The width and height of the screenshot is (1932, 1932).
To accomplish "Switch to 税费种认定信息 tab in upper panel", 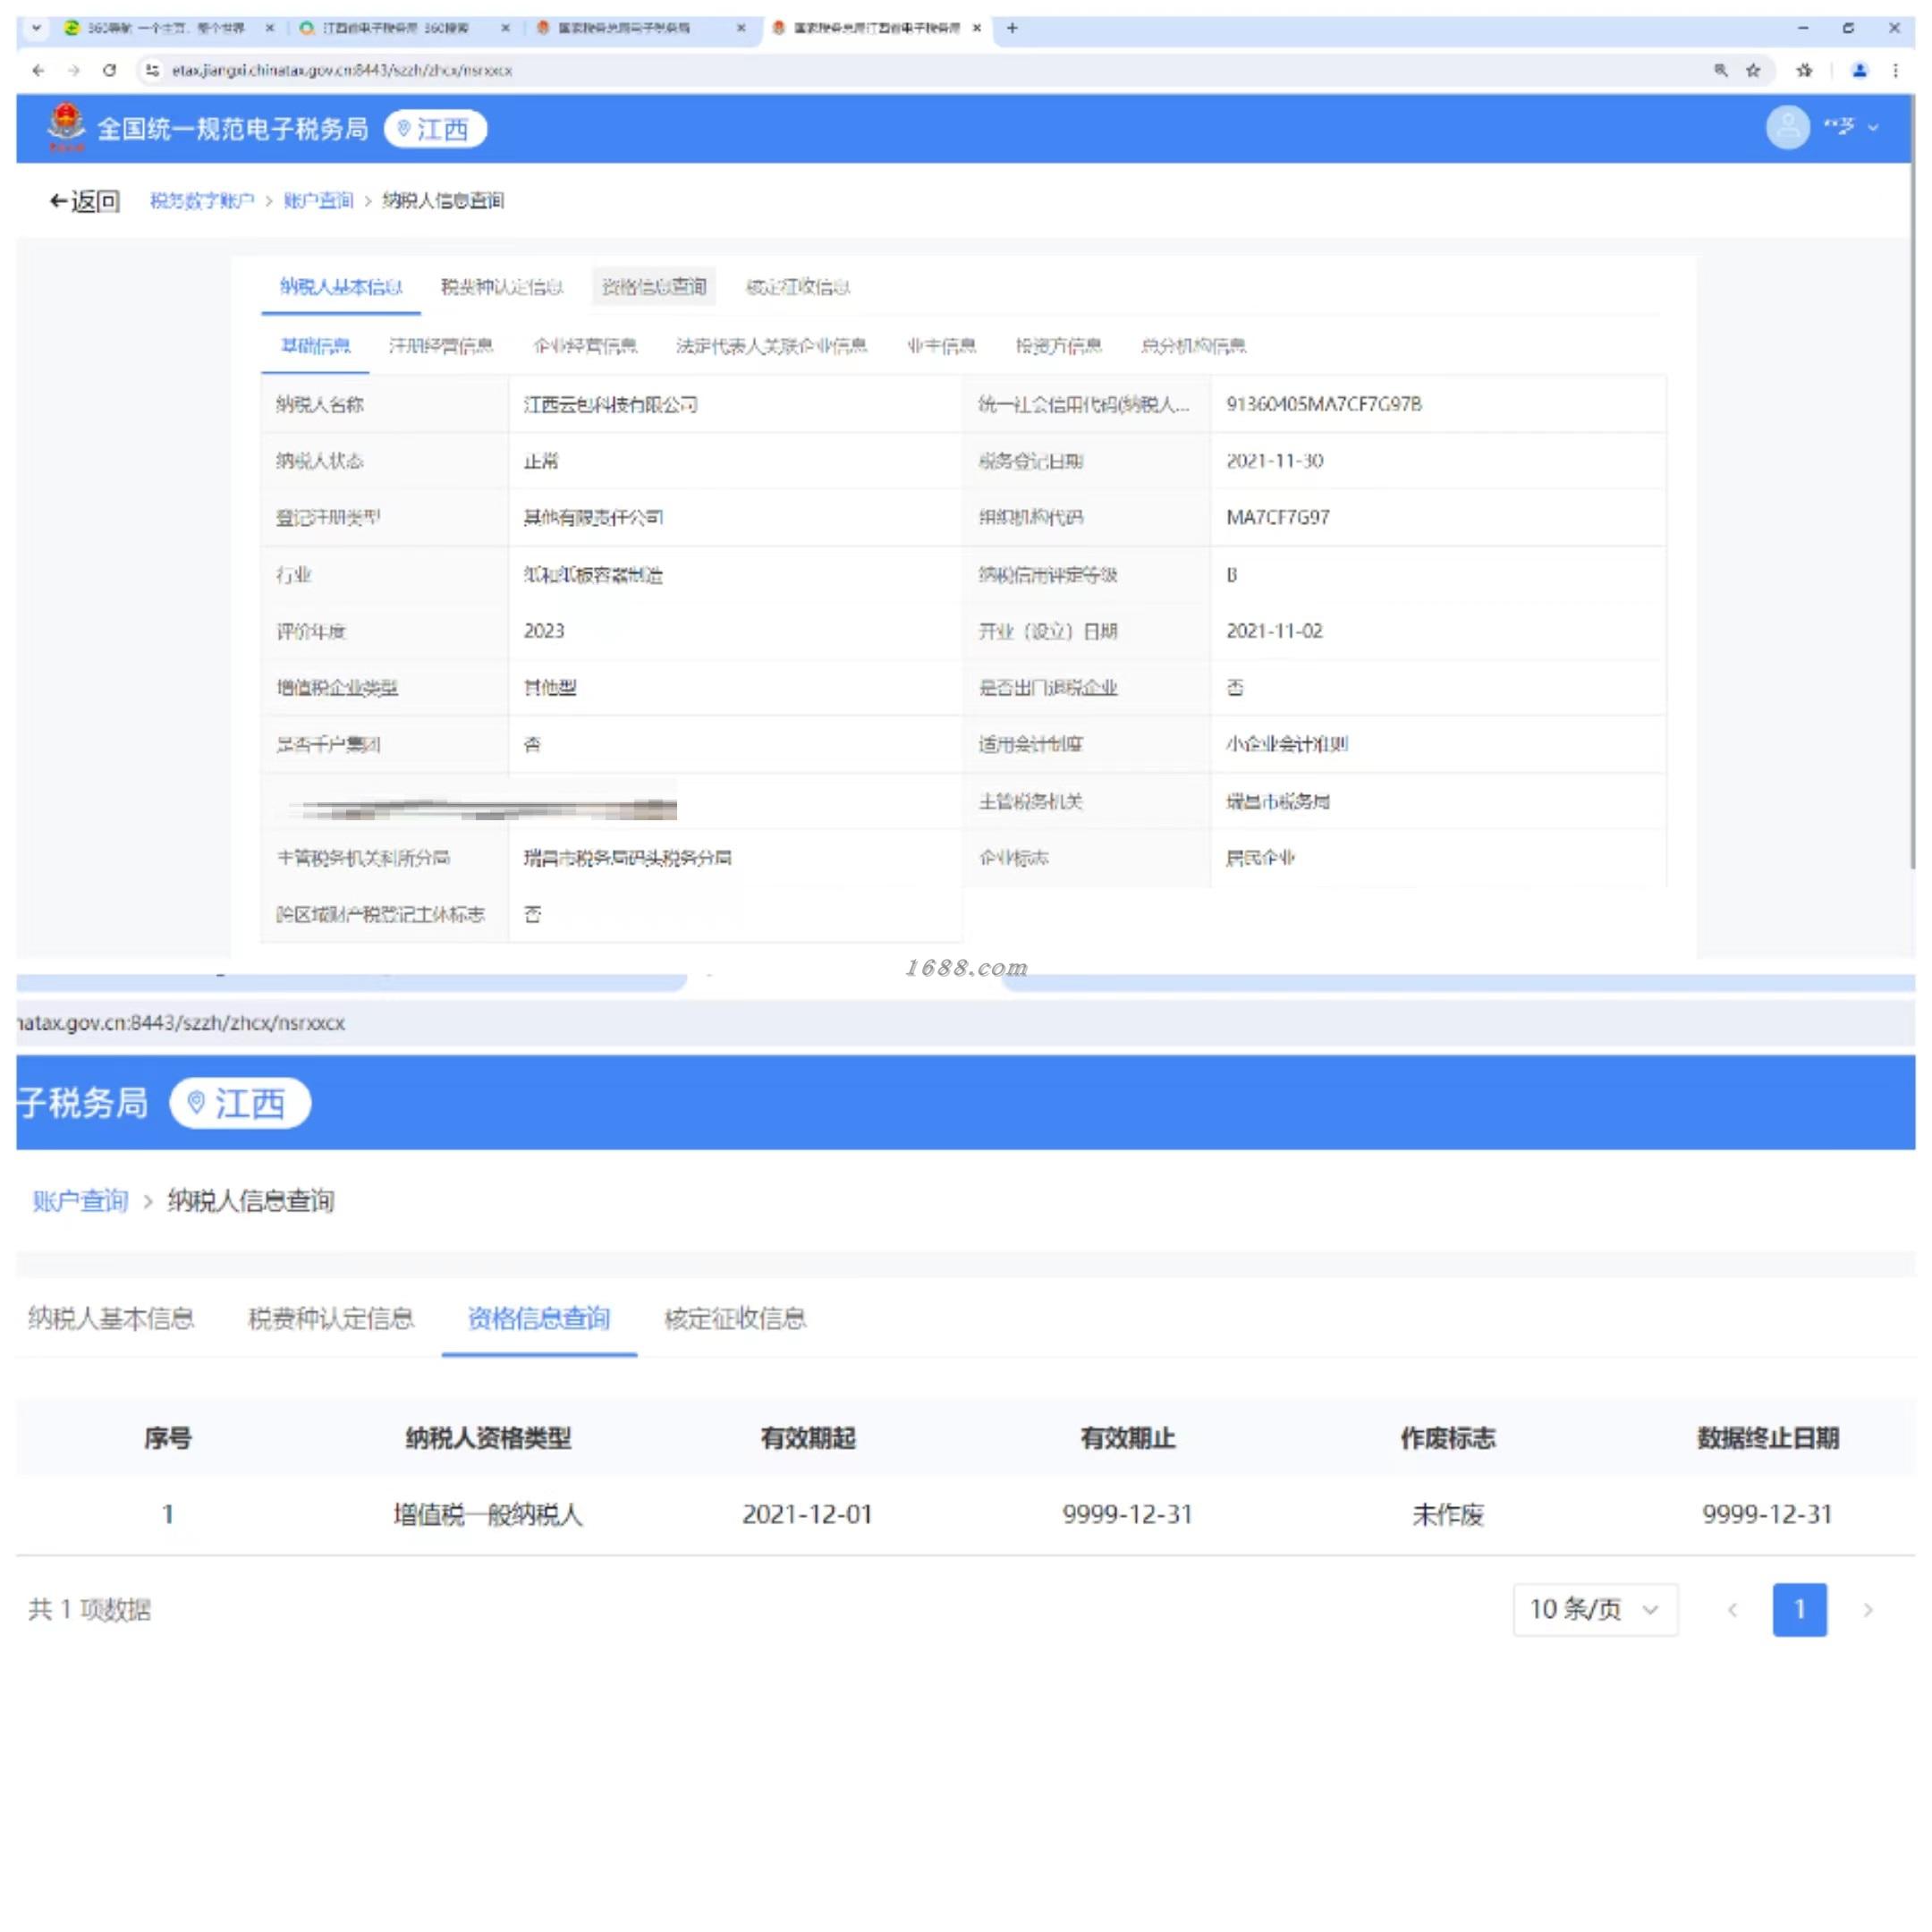I will 502,288.
